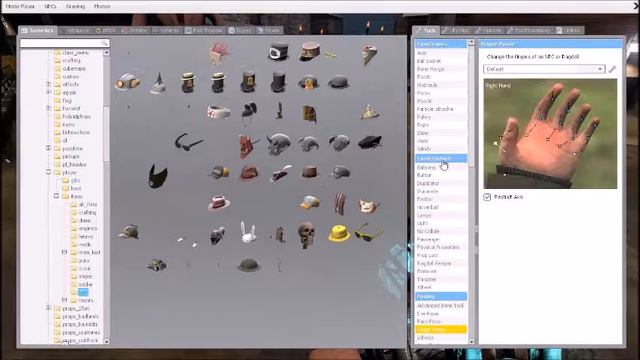Click the folder tree scrollbar up arrow
The image size is (640, 360).
107,53
